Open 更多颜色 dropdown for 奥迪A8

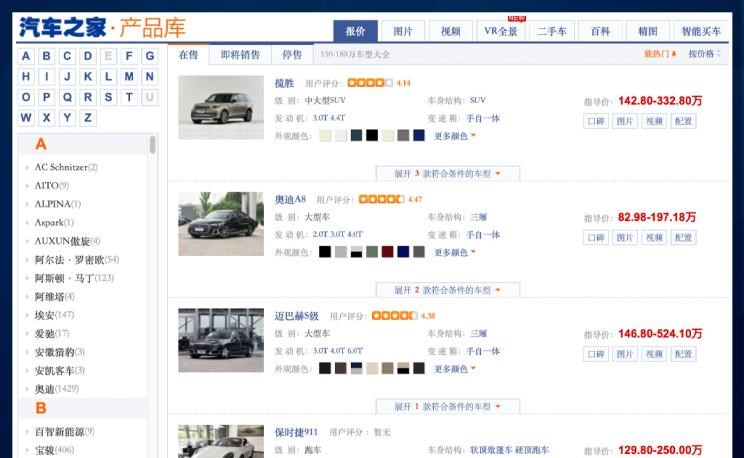pos(455,252)
